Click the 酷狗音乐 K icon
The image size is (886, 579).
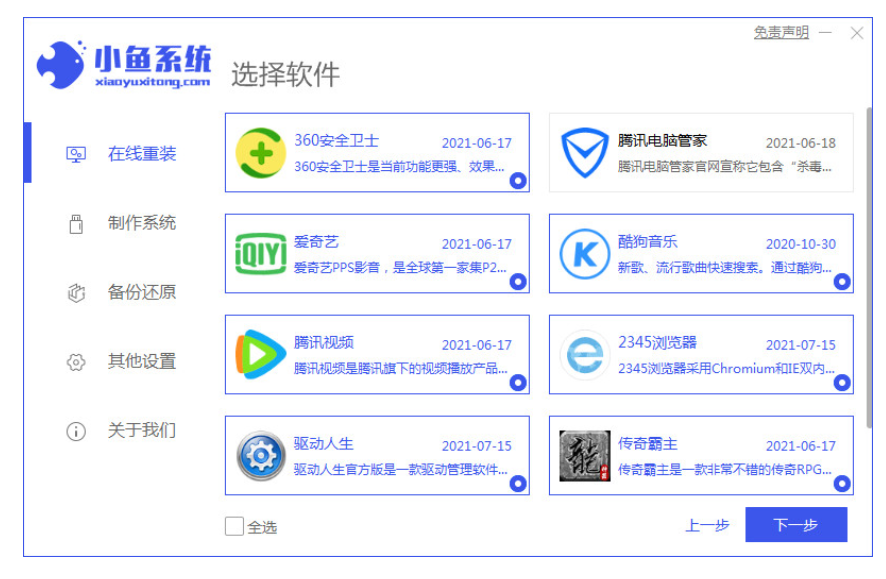[584, 254]
